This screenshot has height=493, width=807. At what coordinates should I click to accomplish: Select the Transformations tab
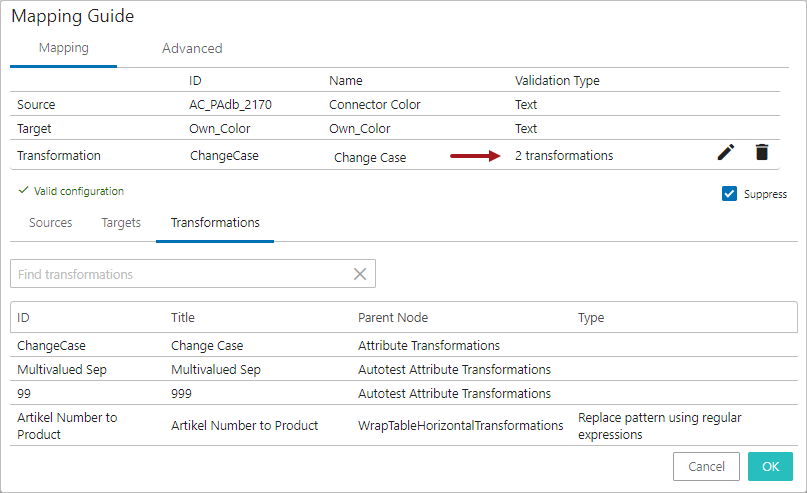[x=215, y=223]
